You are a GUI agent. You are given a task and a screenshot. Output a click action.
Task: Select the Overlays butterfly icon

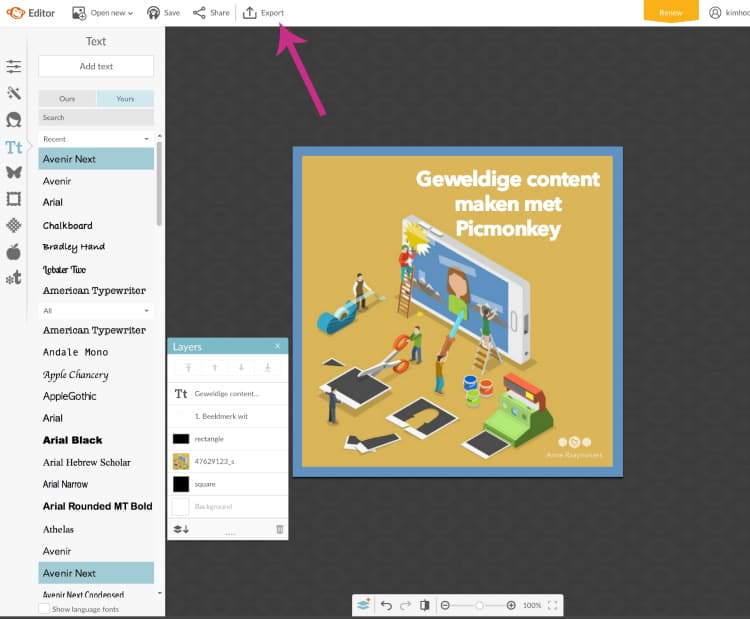[x=14, y=172]
